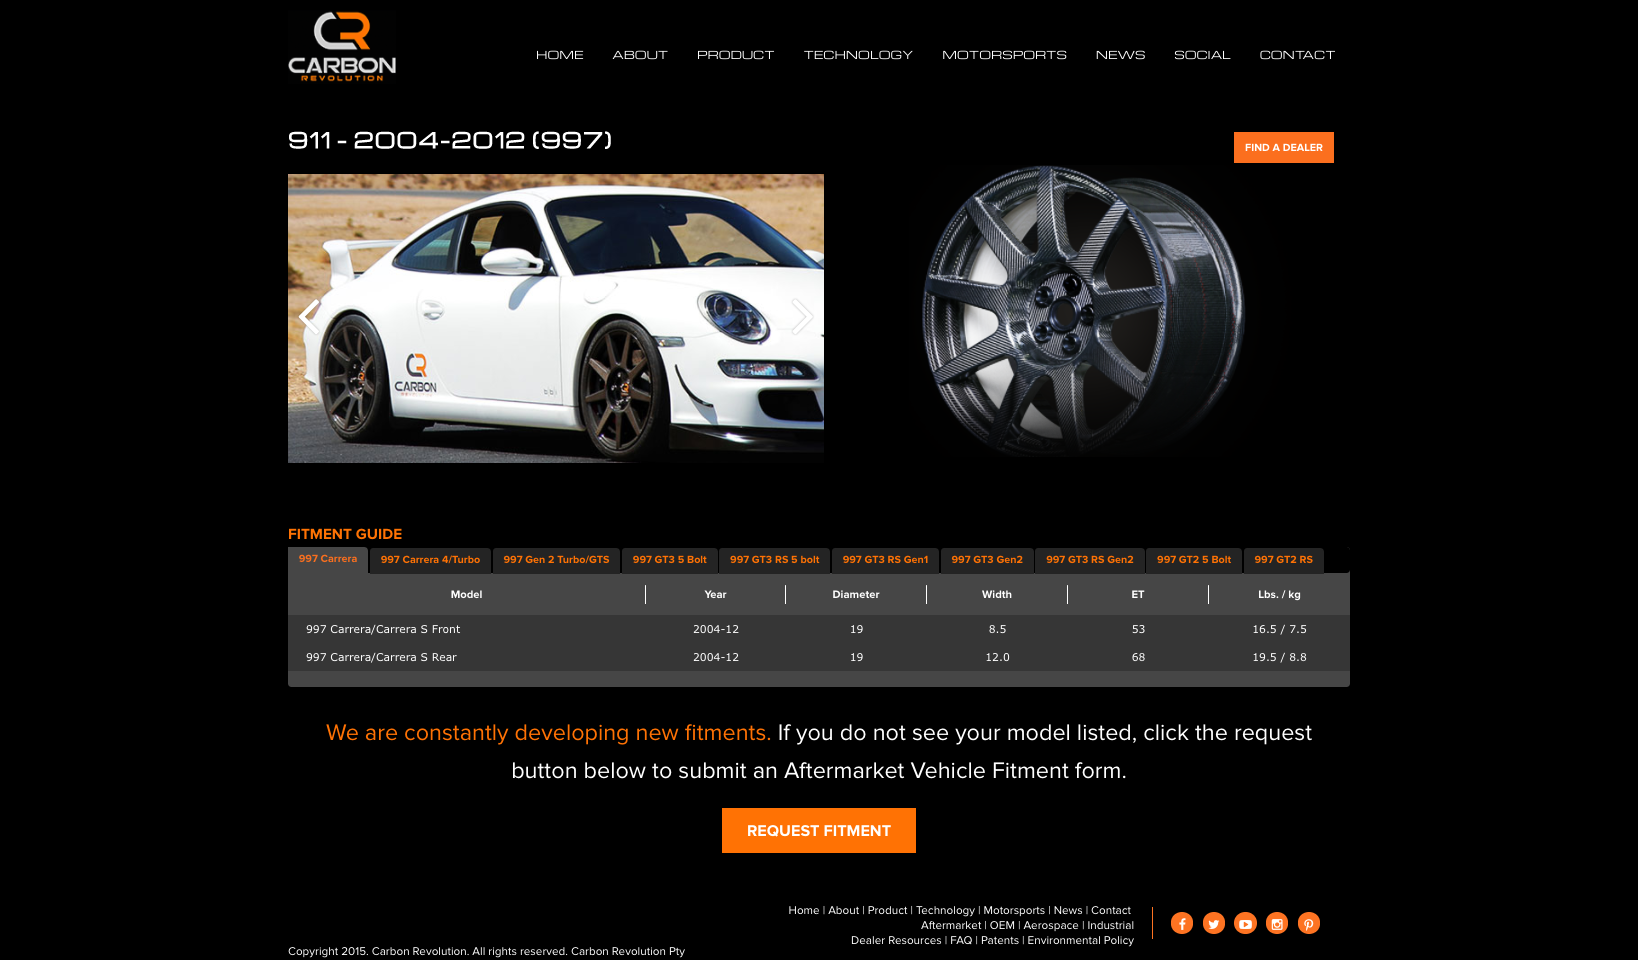The width and height of the screenshot is (1638, 960).
Task: Open the footer Patents link
Action: click(x=1000, y=940)
